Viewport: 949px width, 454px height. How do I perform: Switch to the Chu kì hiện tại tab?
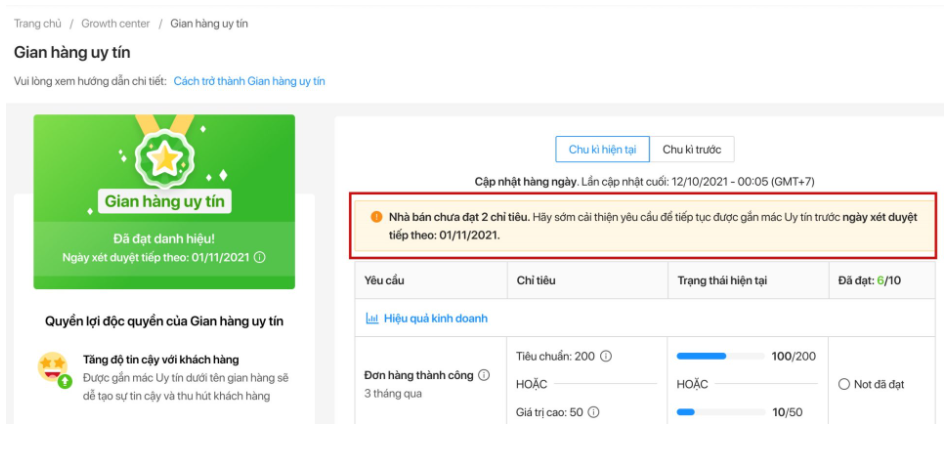(x=602, y=150)
